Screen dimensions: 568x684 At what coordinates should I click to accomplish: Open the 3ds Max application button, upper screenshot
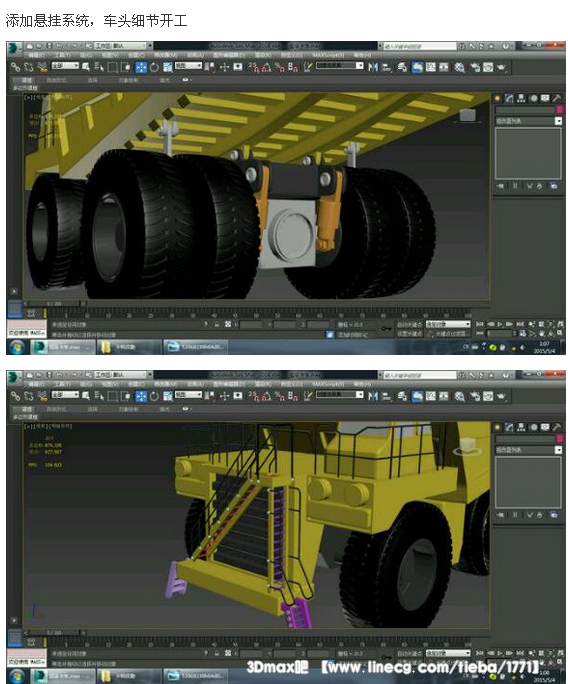[x=14, y=48]
